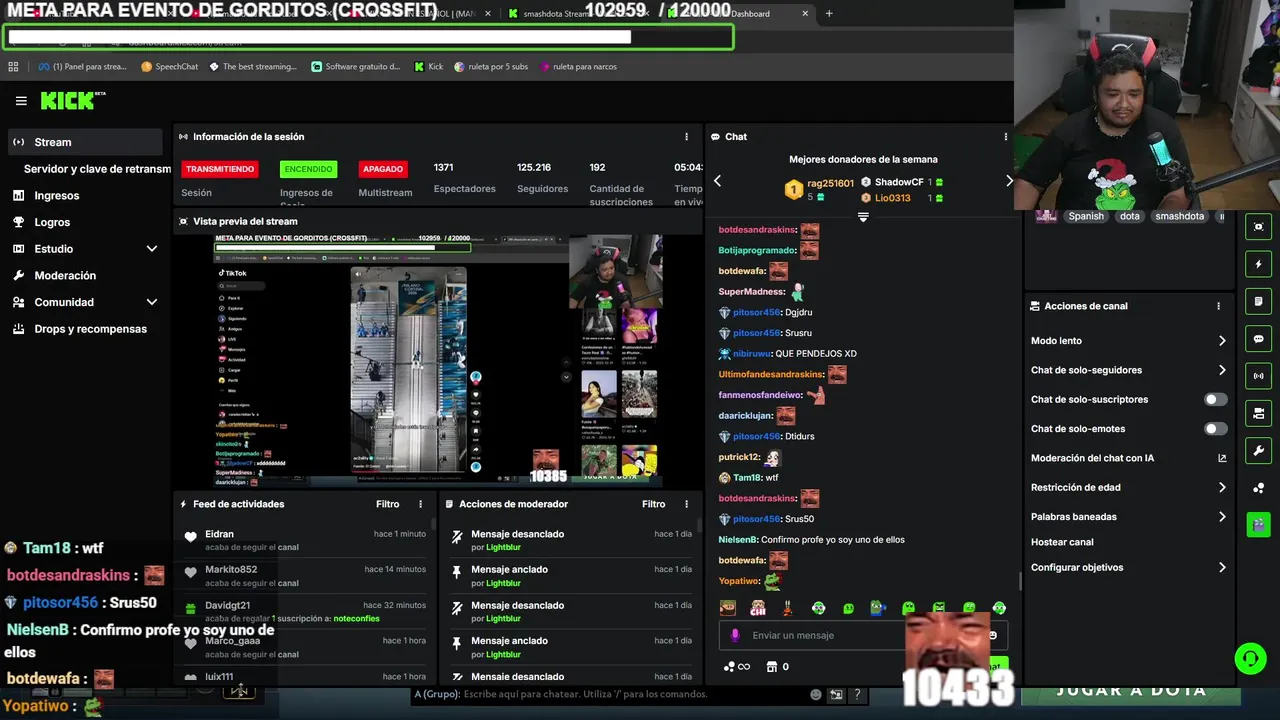Open new browser tab with plus button

click(829, 14)
